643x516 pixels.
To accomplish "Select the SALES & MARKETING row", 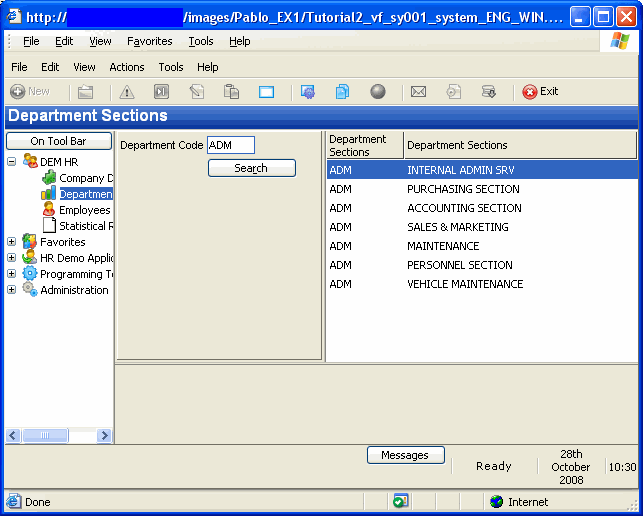I will coord(482,227).
